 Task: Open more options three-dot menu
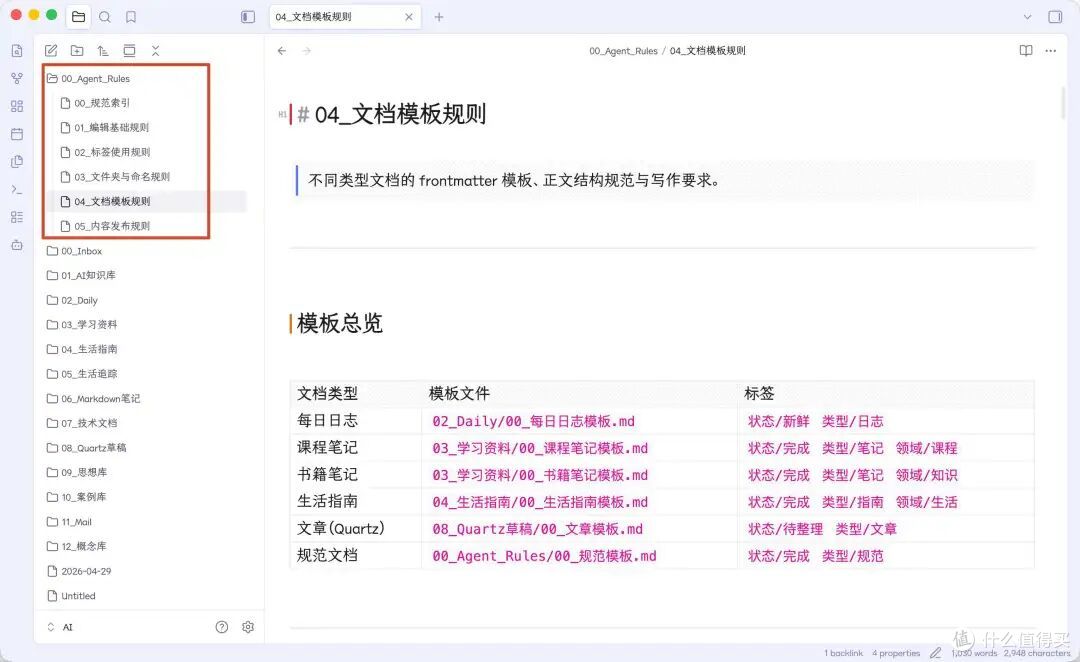click(x=1050, y=50)
